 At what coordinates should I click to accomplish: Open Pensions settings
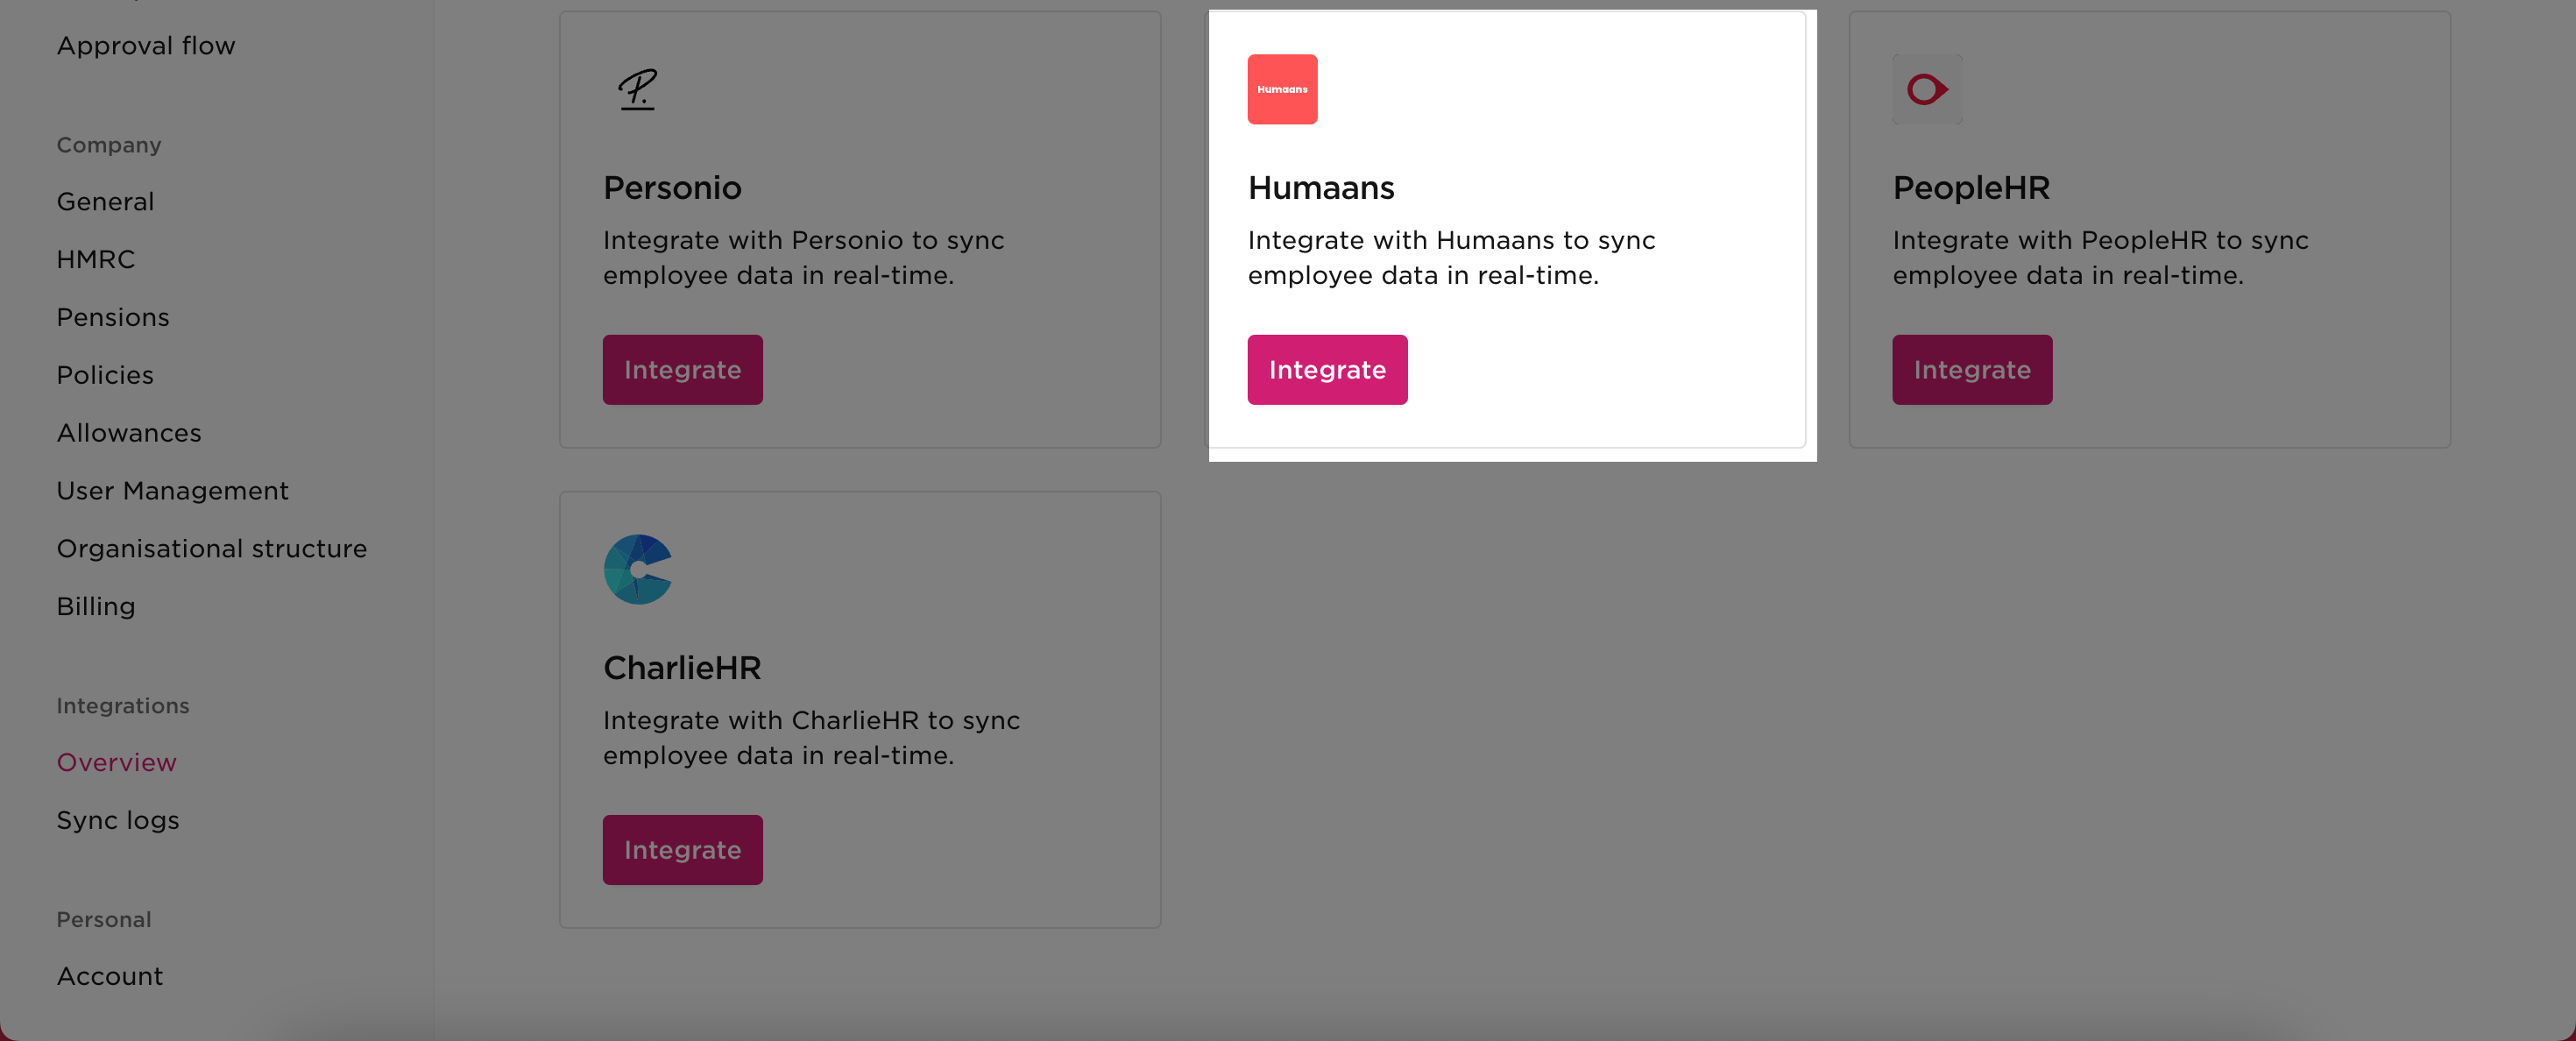113,317
